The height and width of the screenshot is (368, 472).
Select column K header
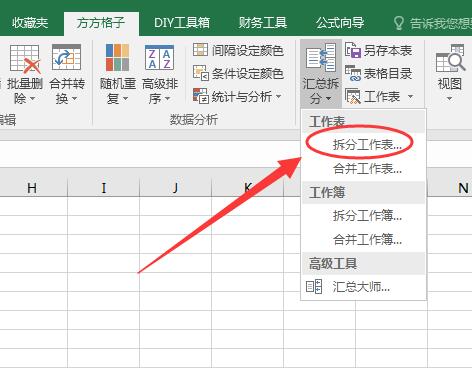[x=248, y=188]
